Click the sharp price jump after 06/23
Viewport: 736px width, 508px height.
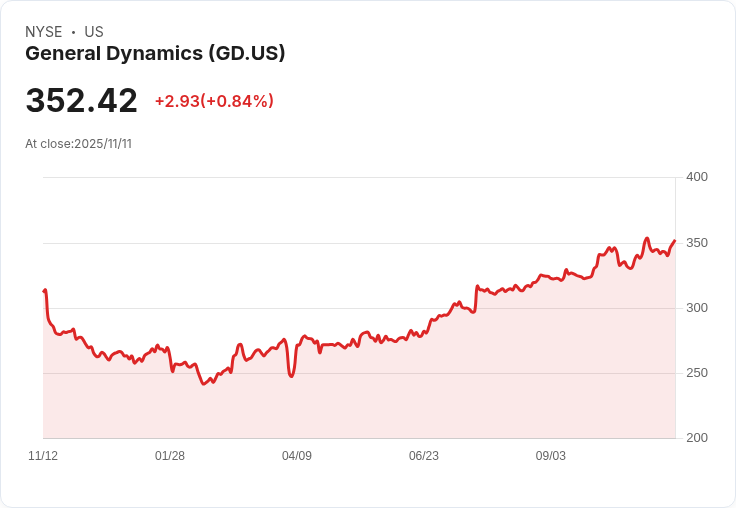[x=478, y=288]
